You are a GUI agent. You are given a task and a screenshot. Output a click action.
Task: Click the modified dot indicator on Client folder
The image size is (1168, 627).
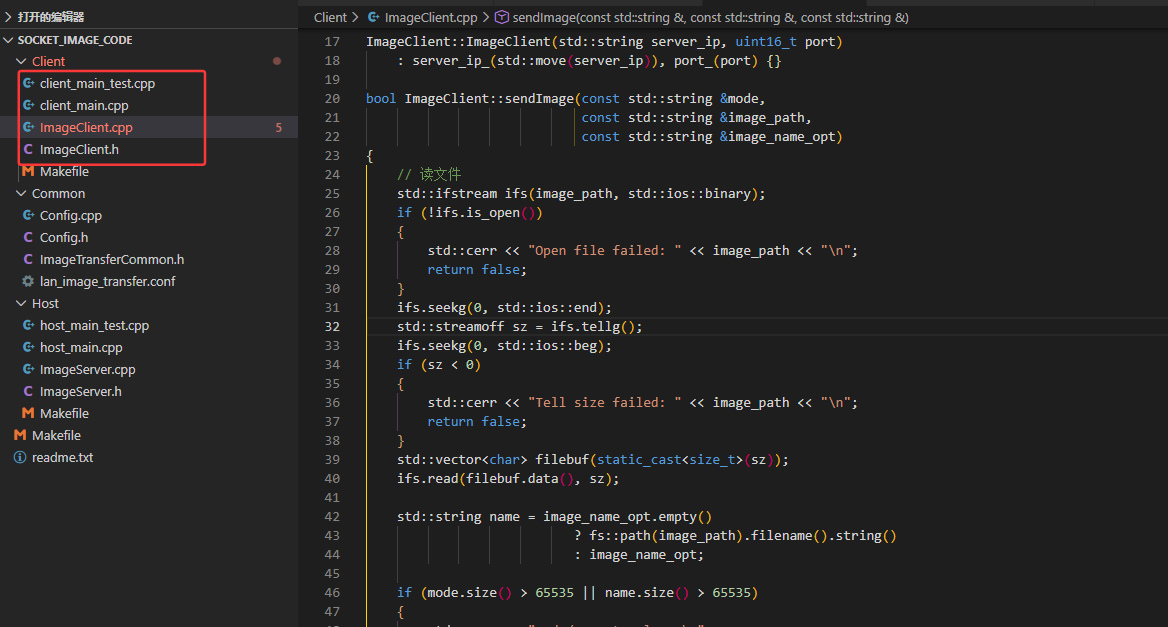coord(277,61)
